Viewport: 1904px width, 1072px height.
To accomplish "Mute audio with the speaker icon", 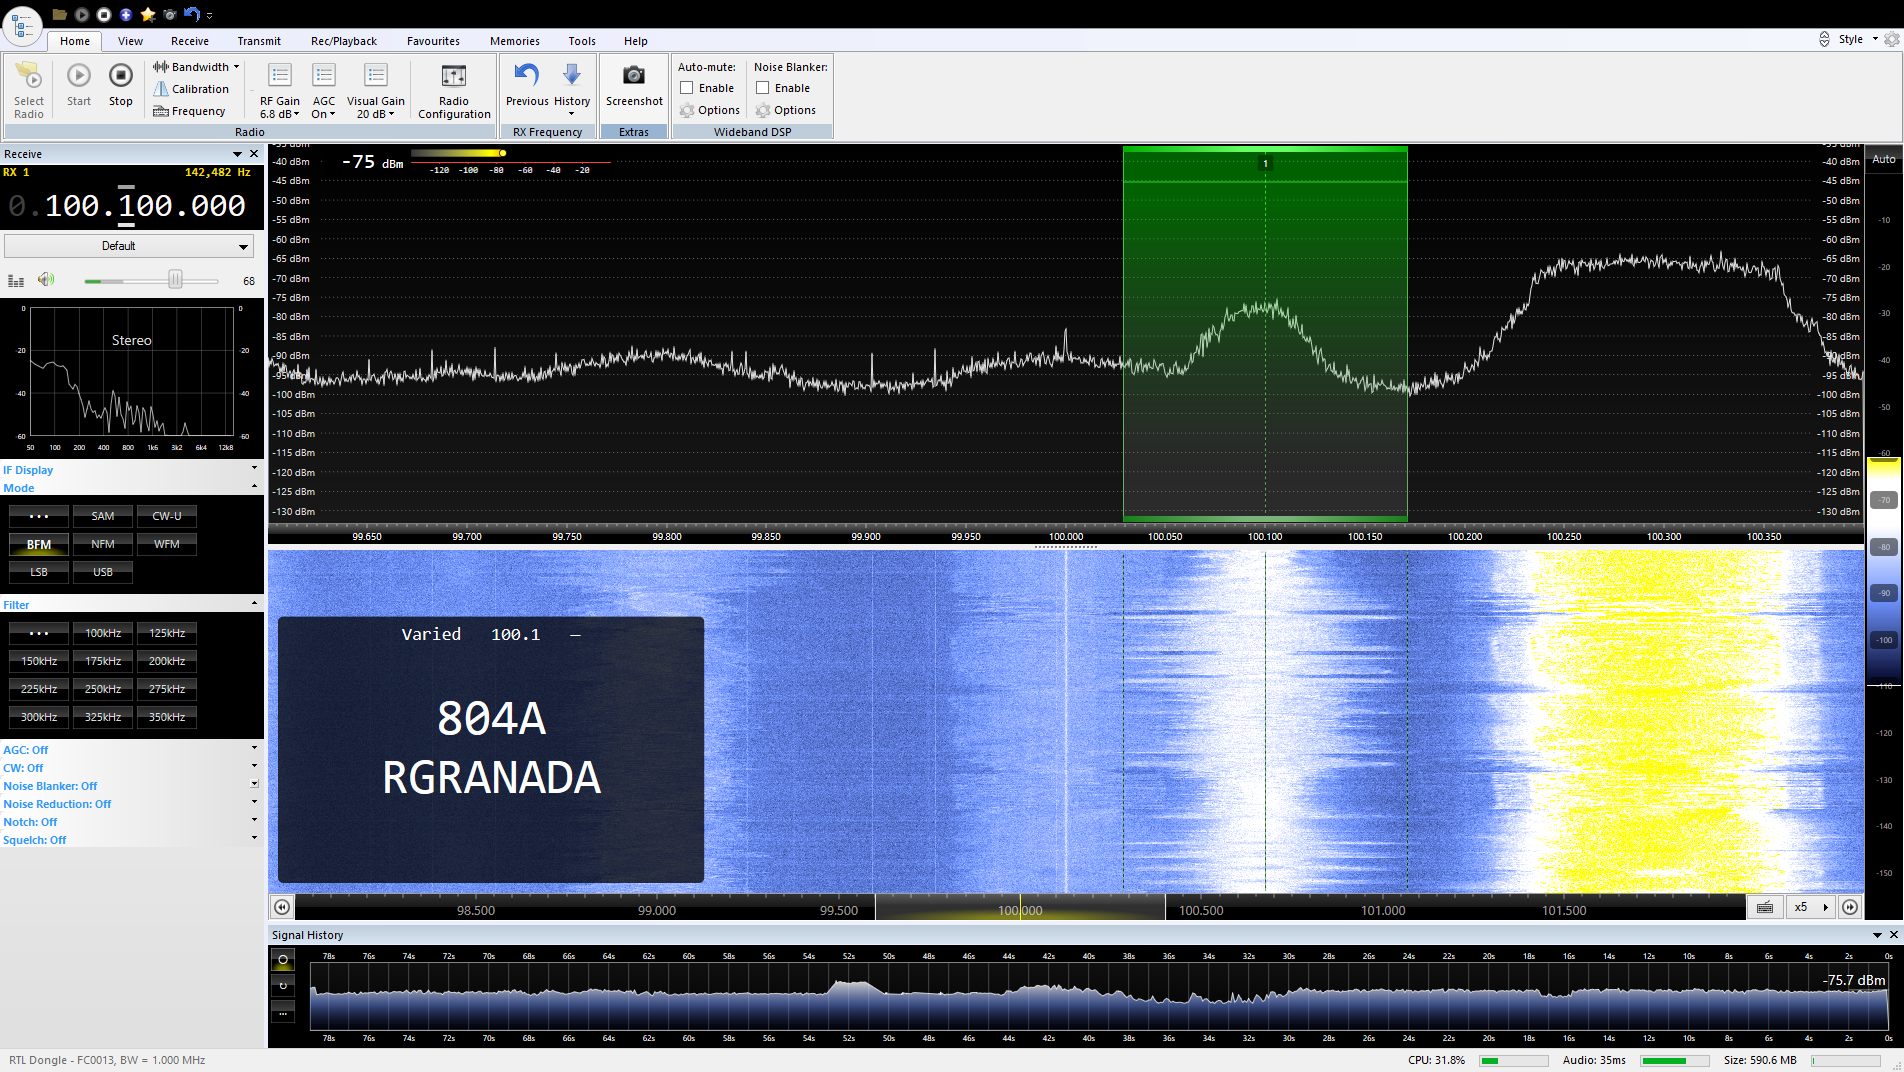I will (46, 280).
